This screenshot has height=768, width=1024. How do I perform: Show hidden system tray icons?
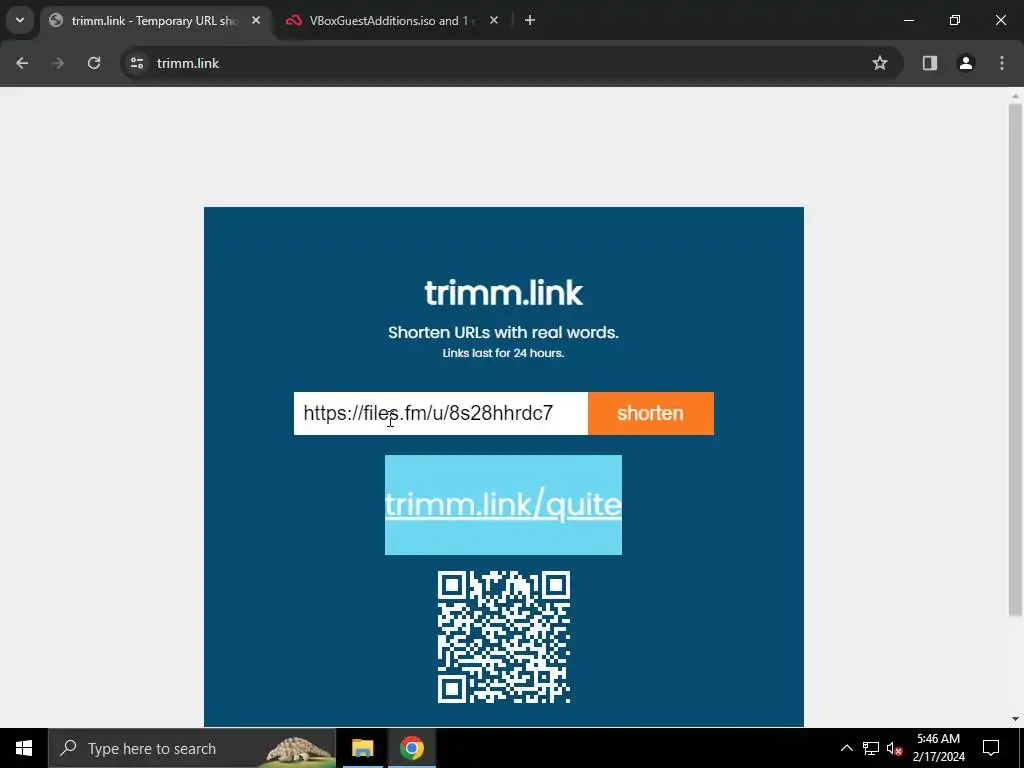[x=846, y=748]
